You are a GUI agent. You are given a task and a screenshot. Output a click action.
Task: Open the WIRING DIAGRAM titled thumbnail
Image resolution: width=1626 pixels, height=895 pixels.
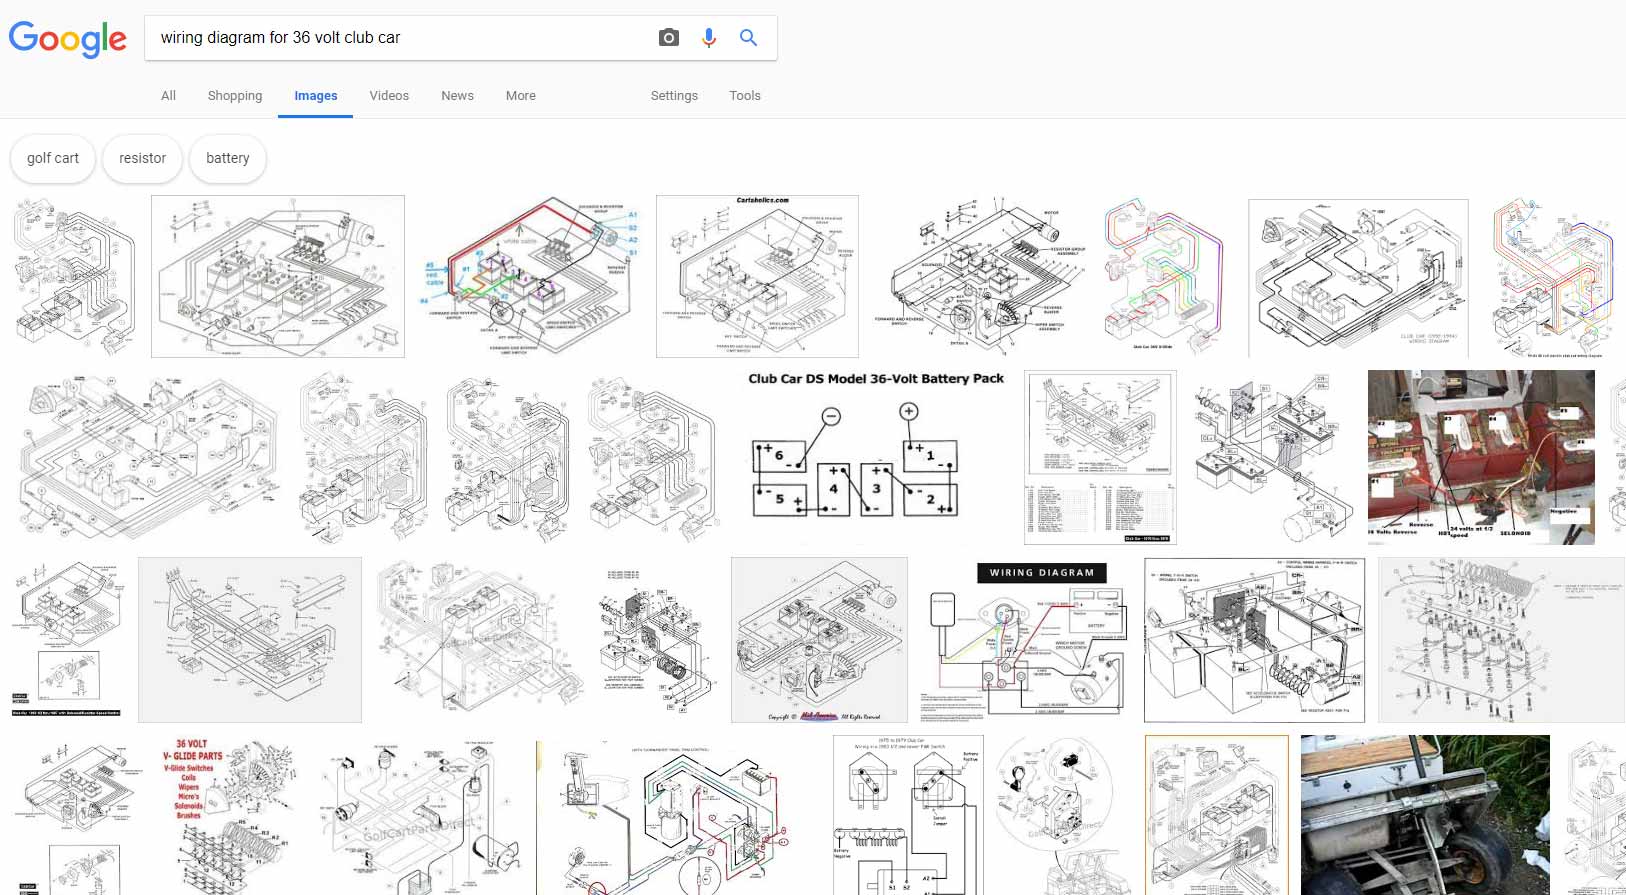1026,640
